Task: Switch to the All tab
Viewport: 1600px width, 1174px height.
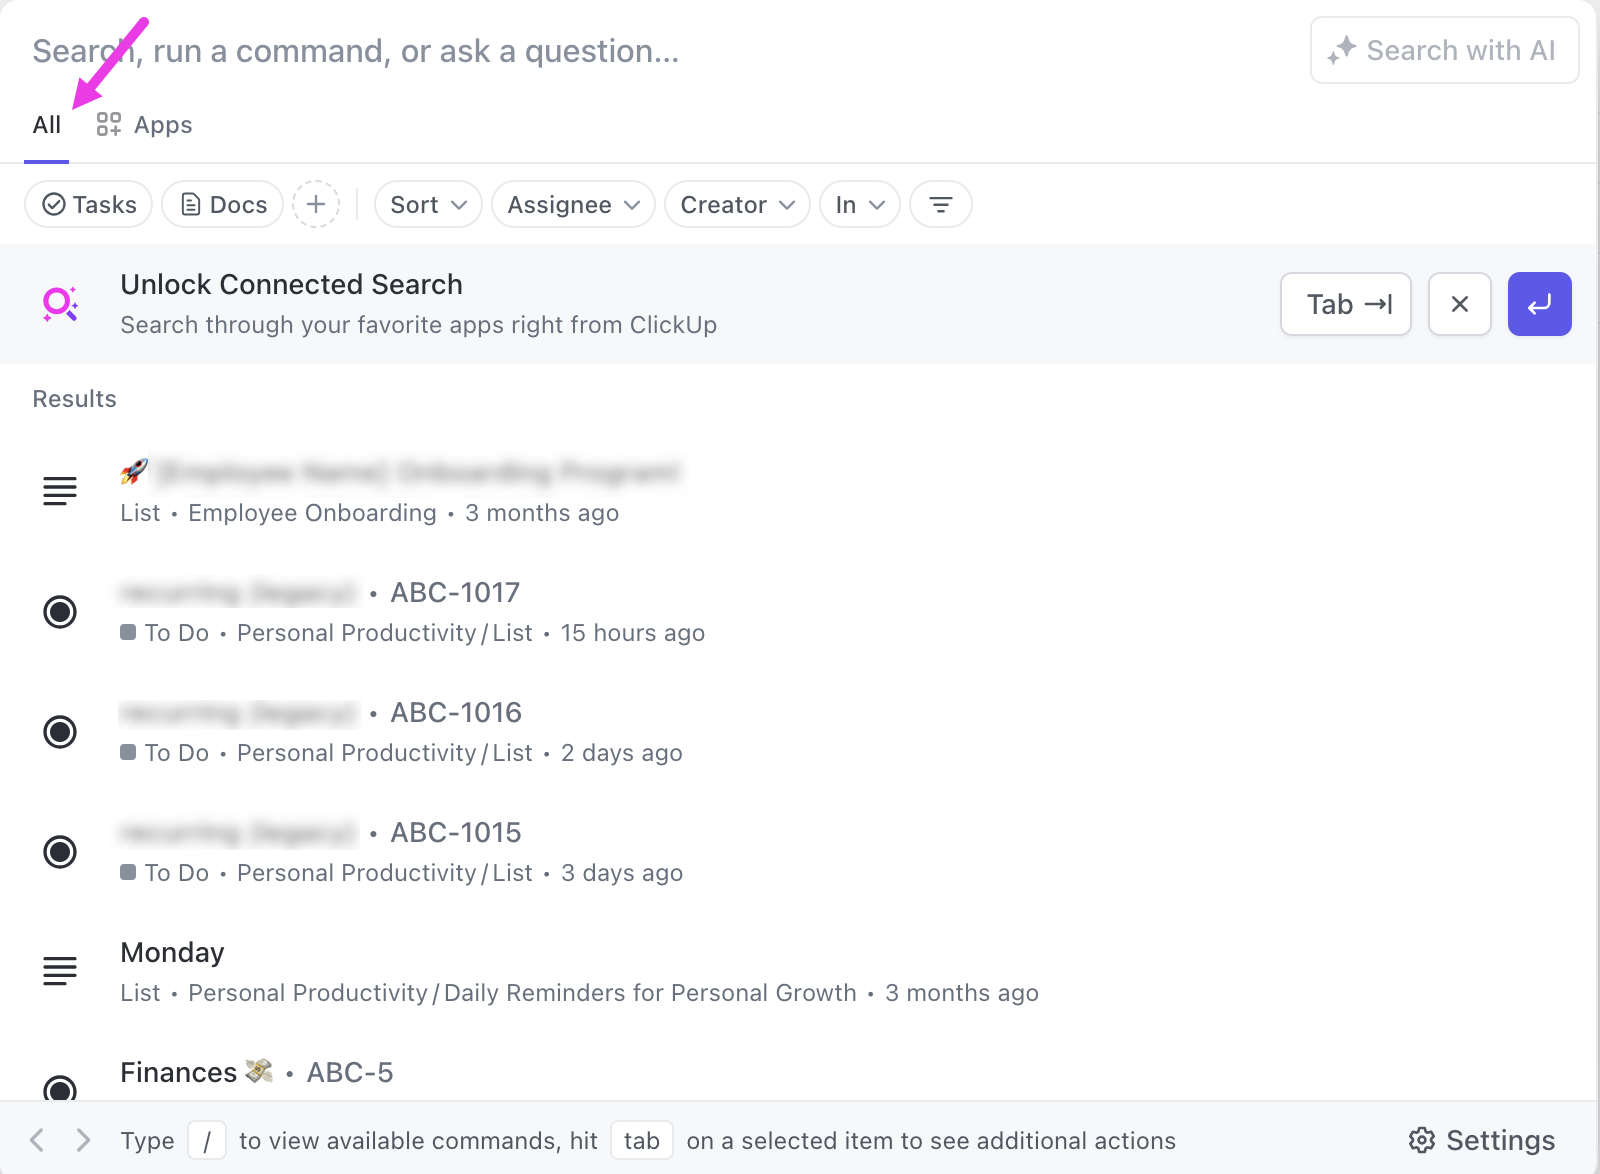Action: pyautogui.click(x=47, y=125)
